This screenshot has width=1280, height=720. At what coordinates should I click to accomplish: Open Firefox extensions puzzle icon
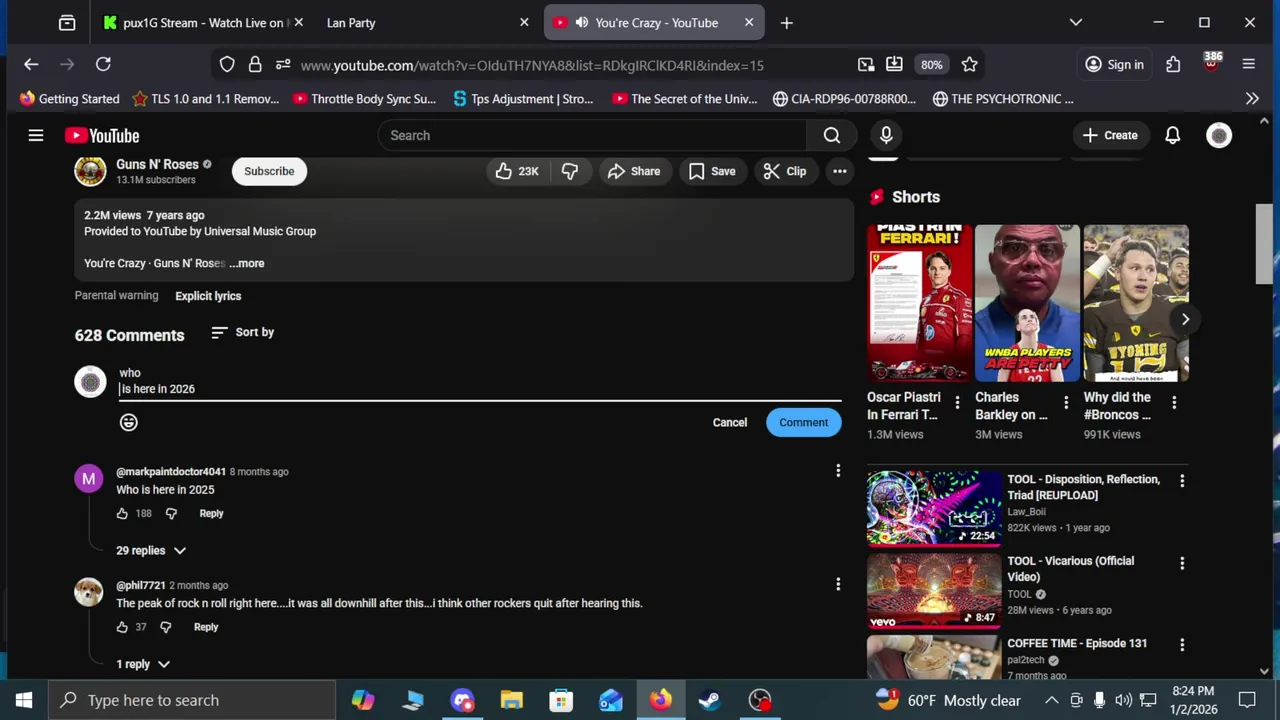coord(1173,64)
